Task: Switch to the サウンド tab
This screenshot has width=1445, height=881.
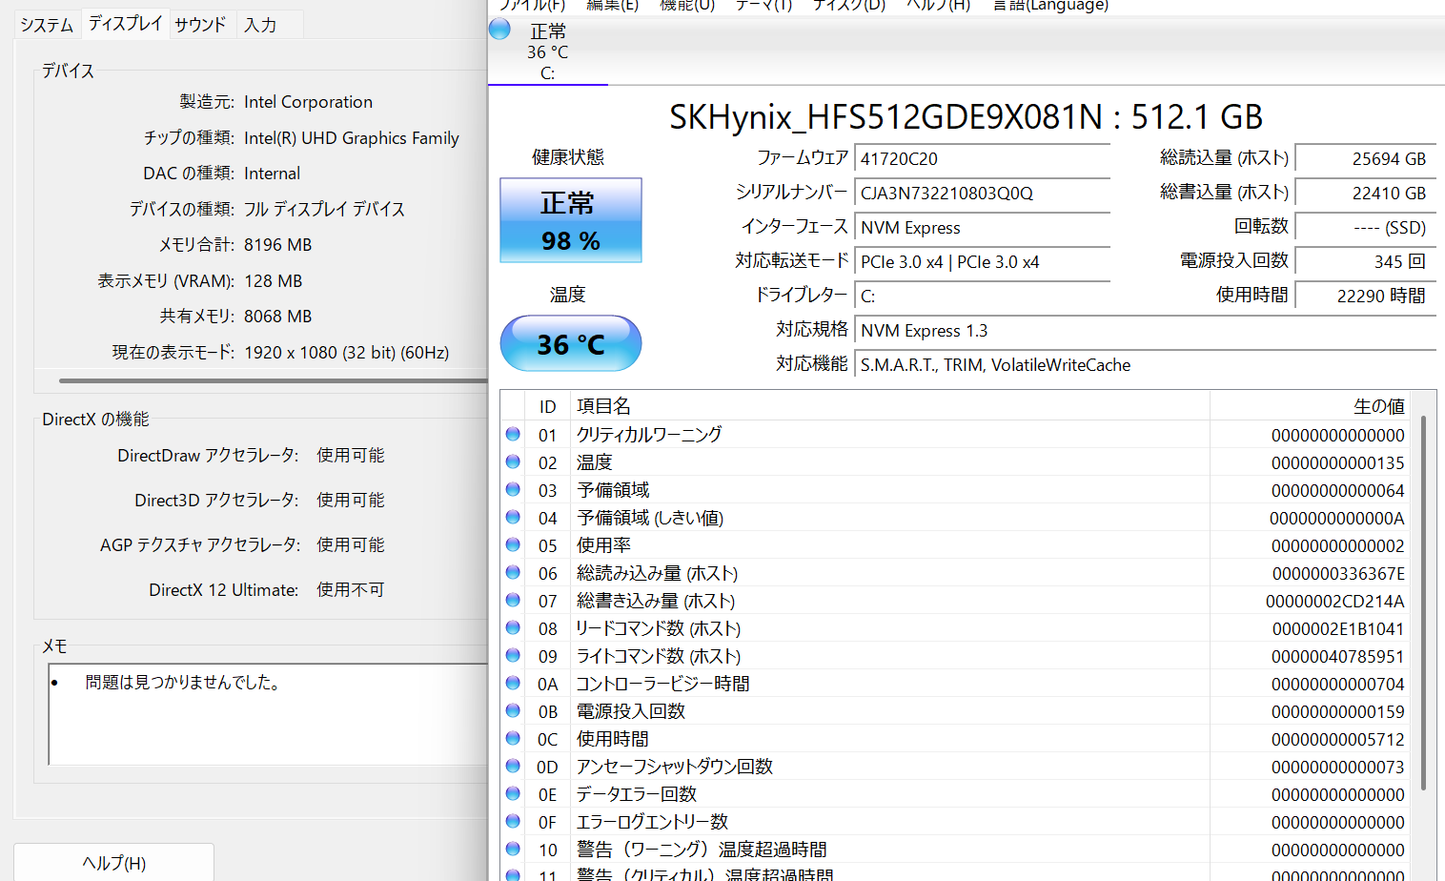Action: point(200,24)
